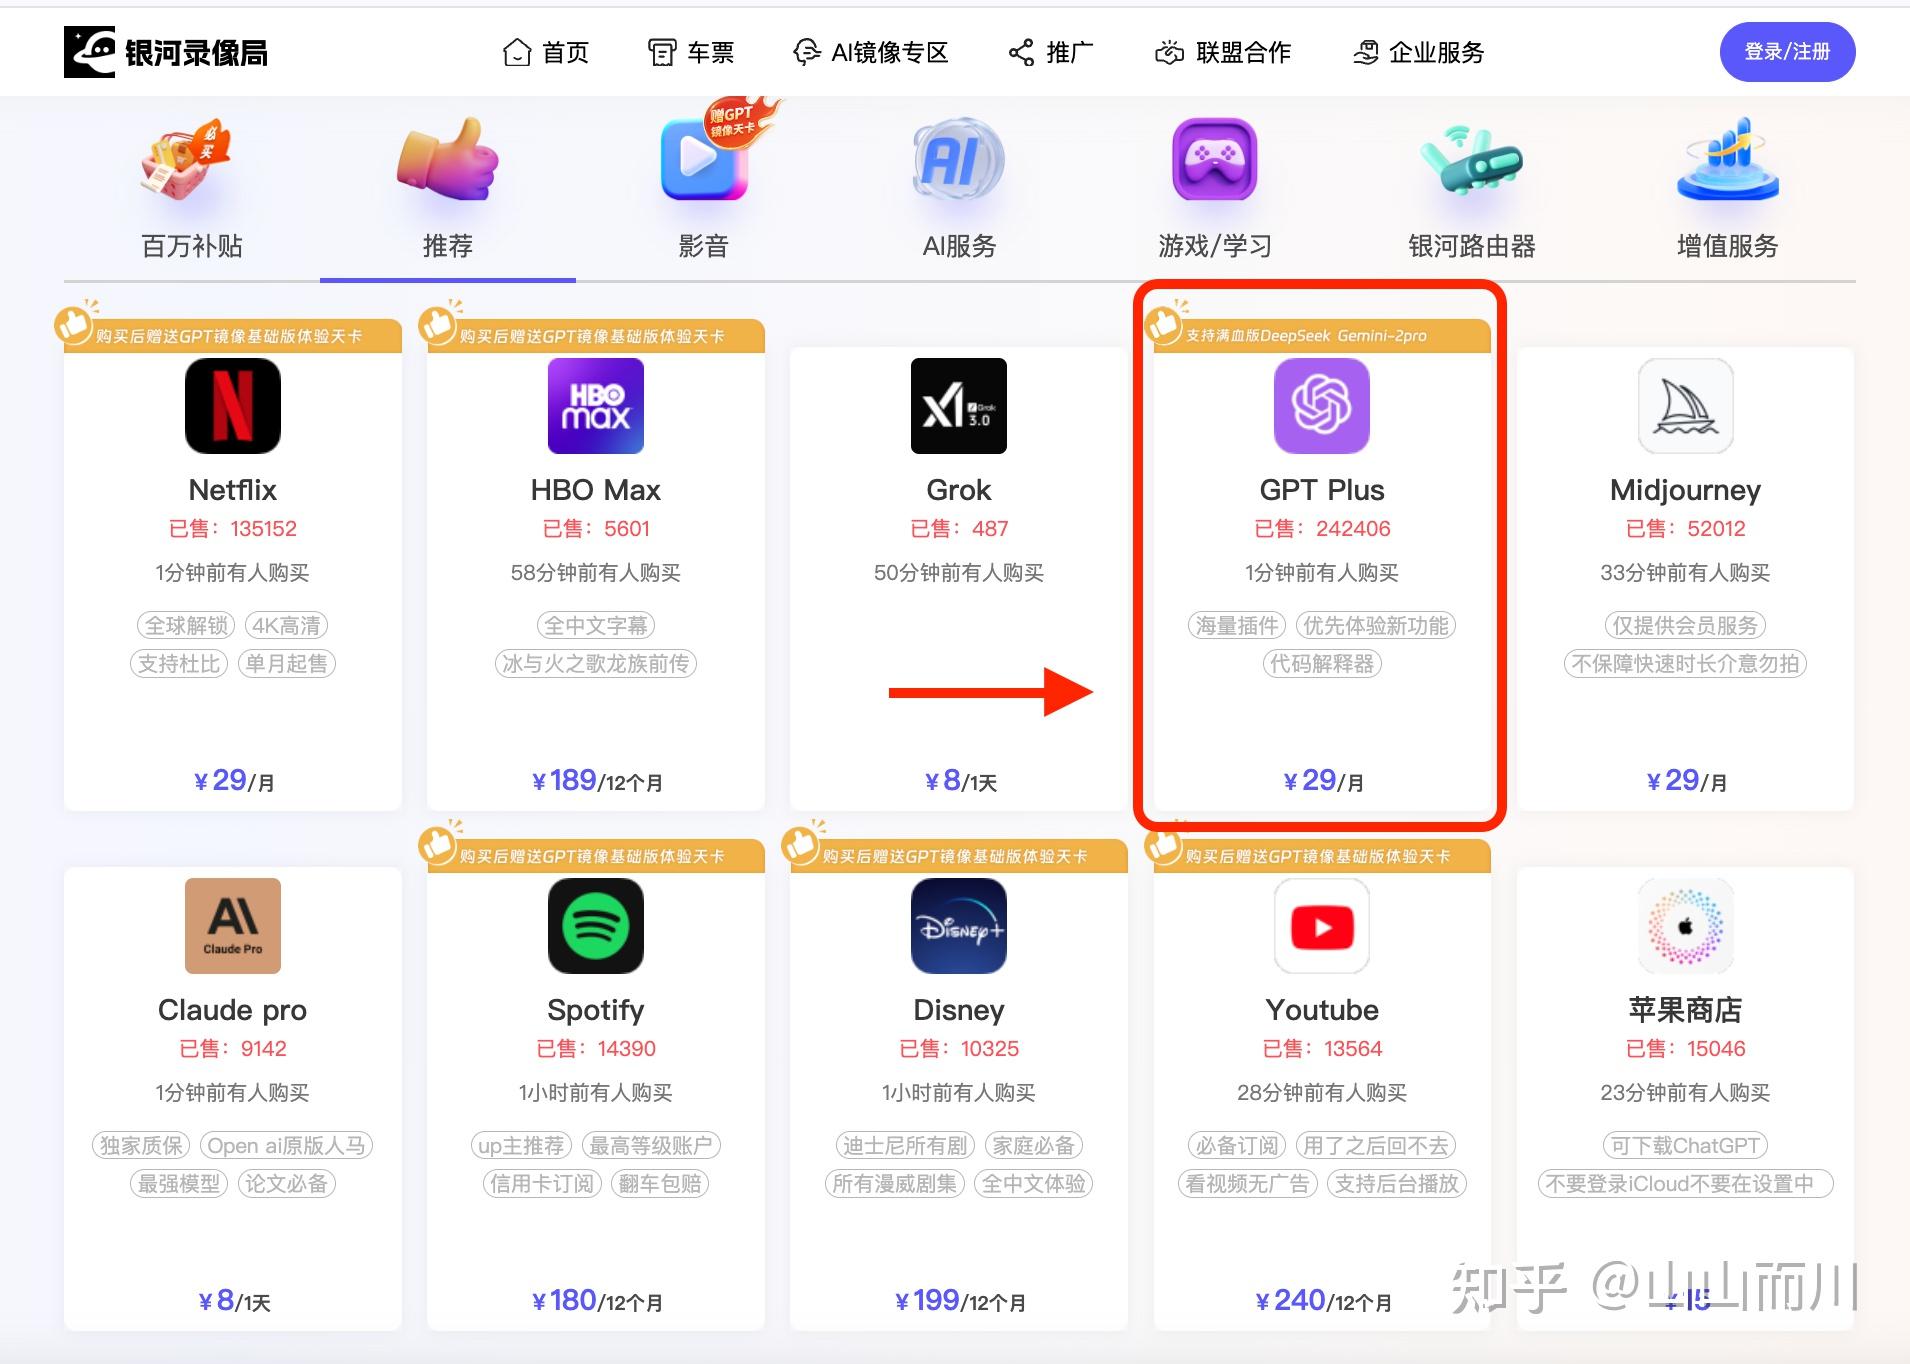
Task: Click the Netflix ¥29/月 price
Action: 233,780
